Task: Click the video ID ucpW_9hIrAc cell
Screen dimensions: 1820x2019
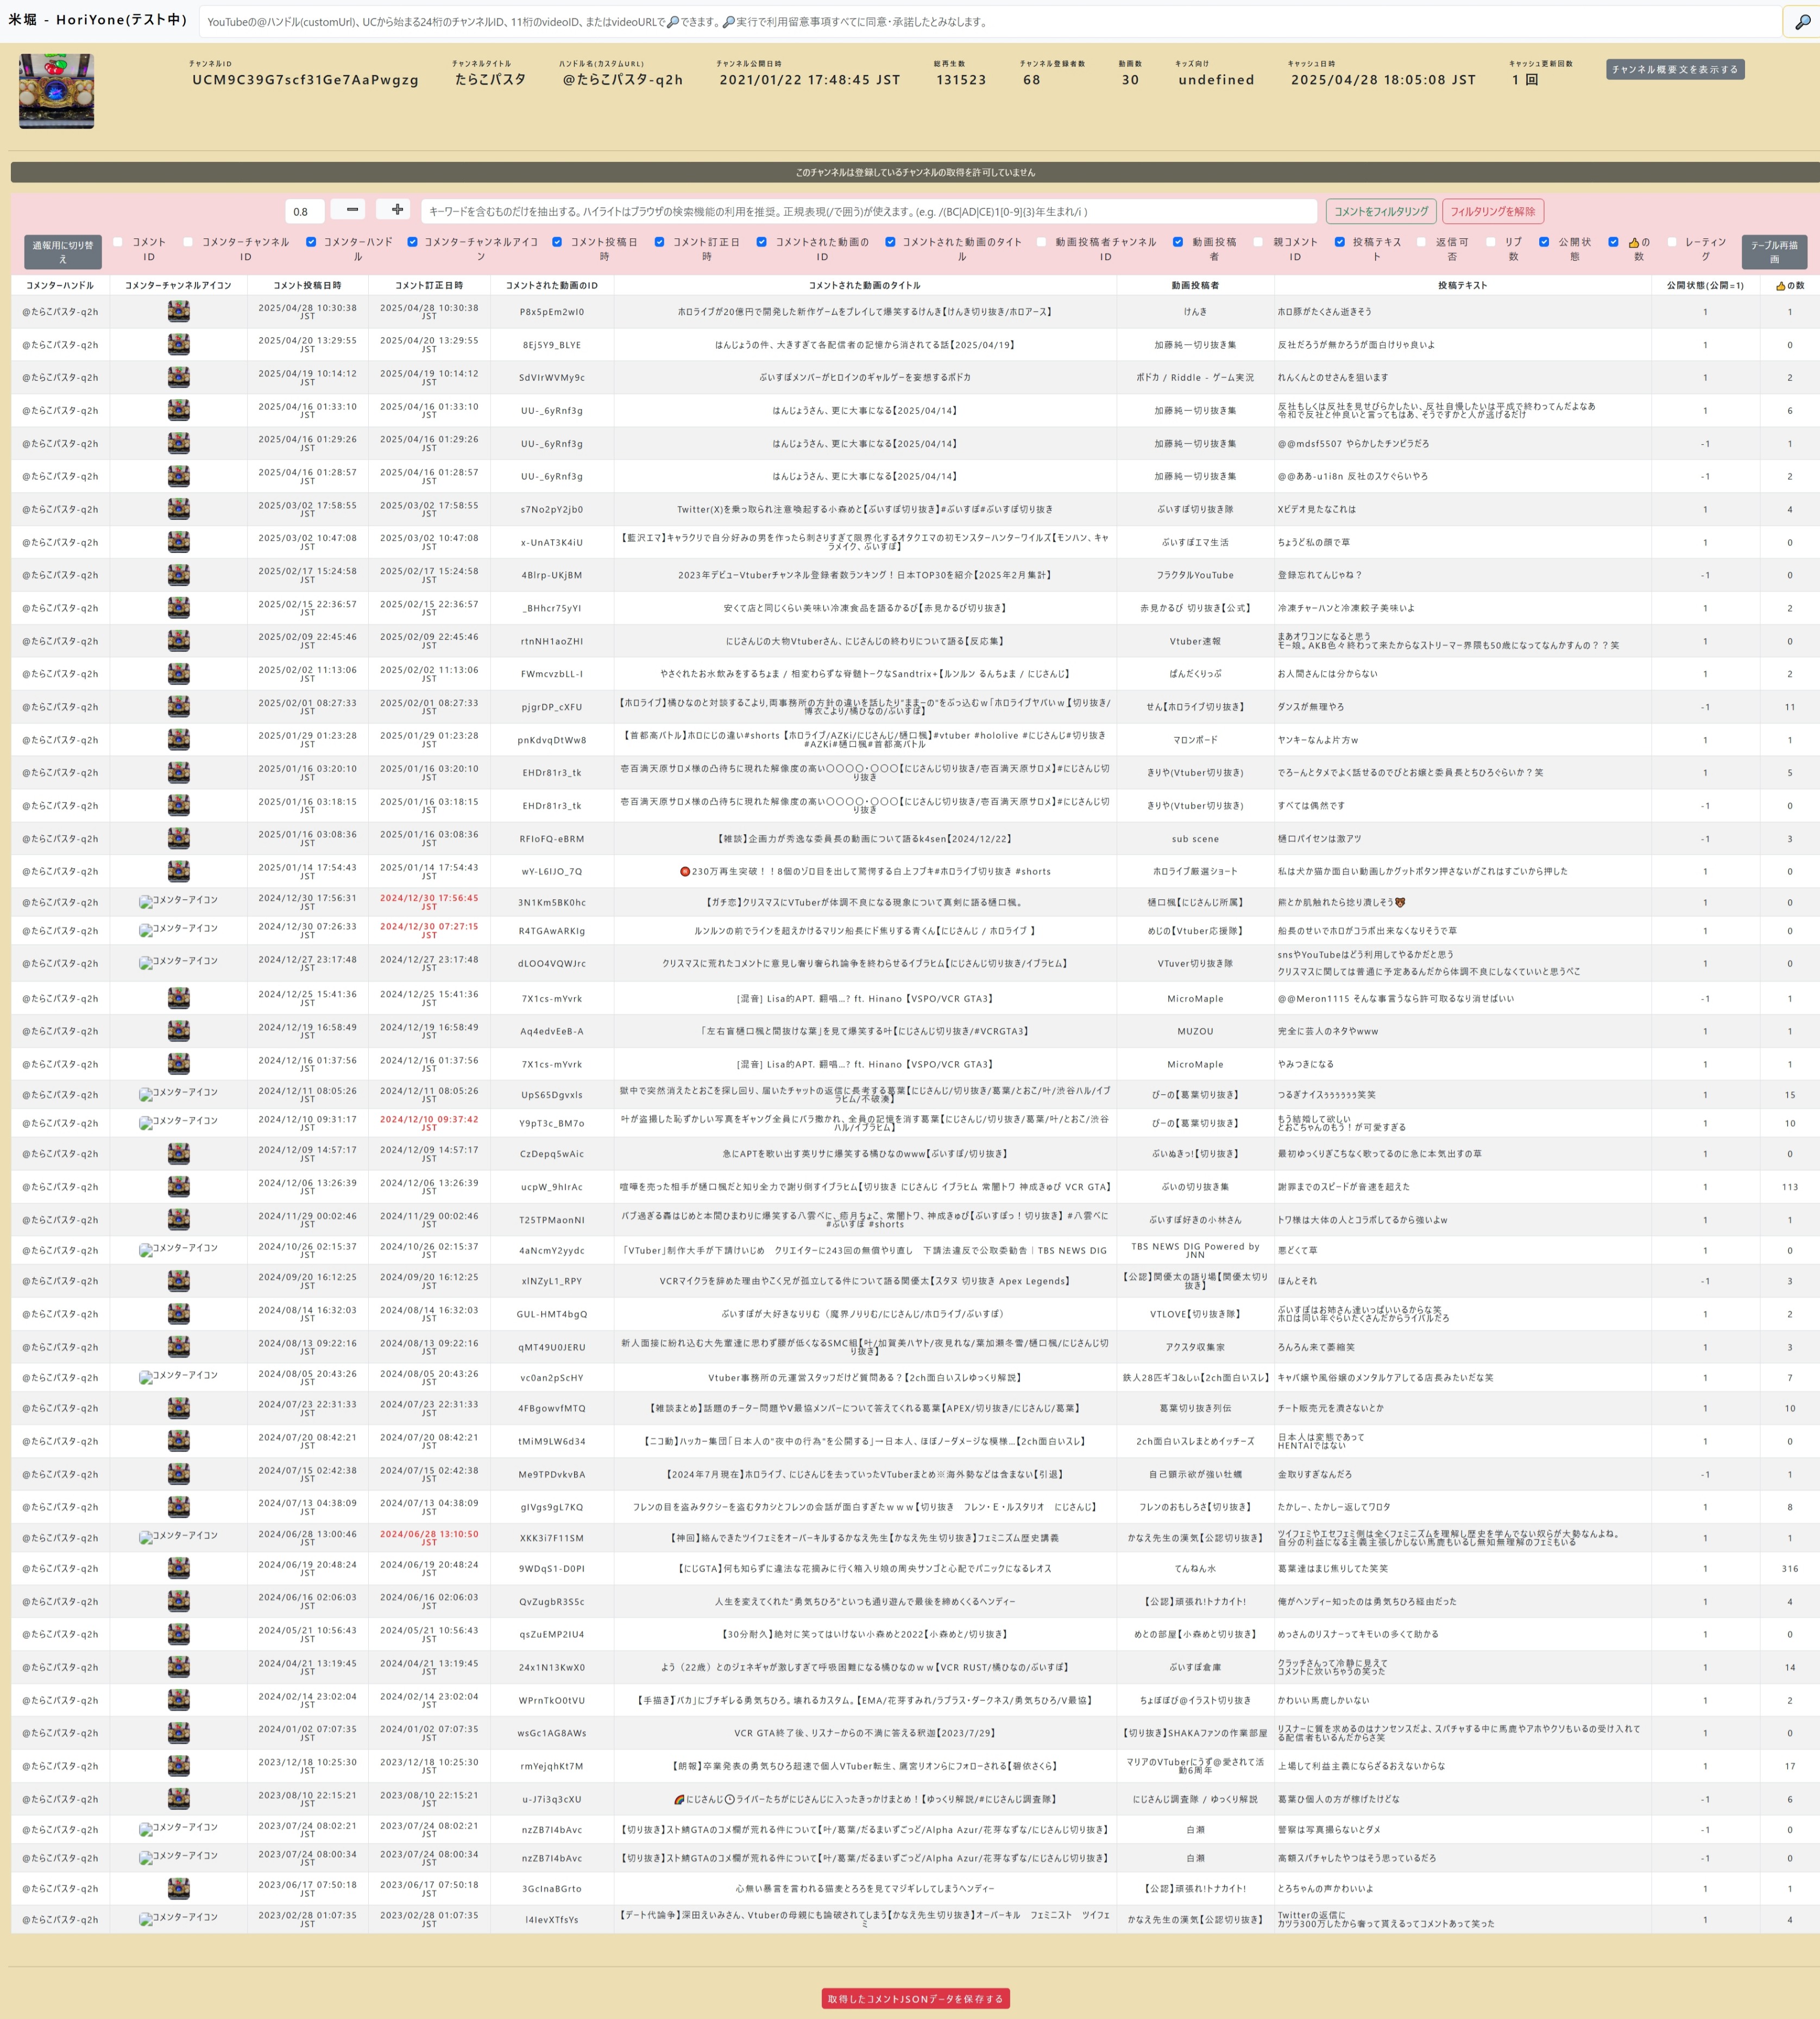Action: [552, 1187]
